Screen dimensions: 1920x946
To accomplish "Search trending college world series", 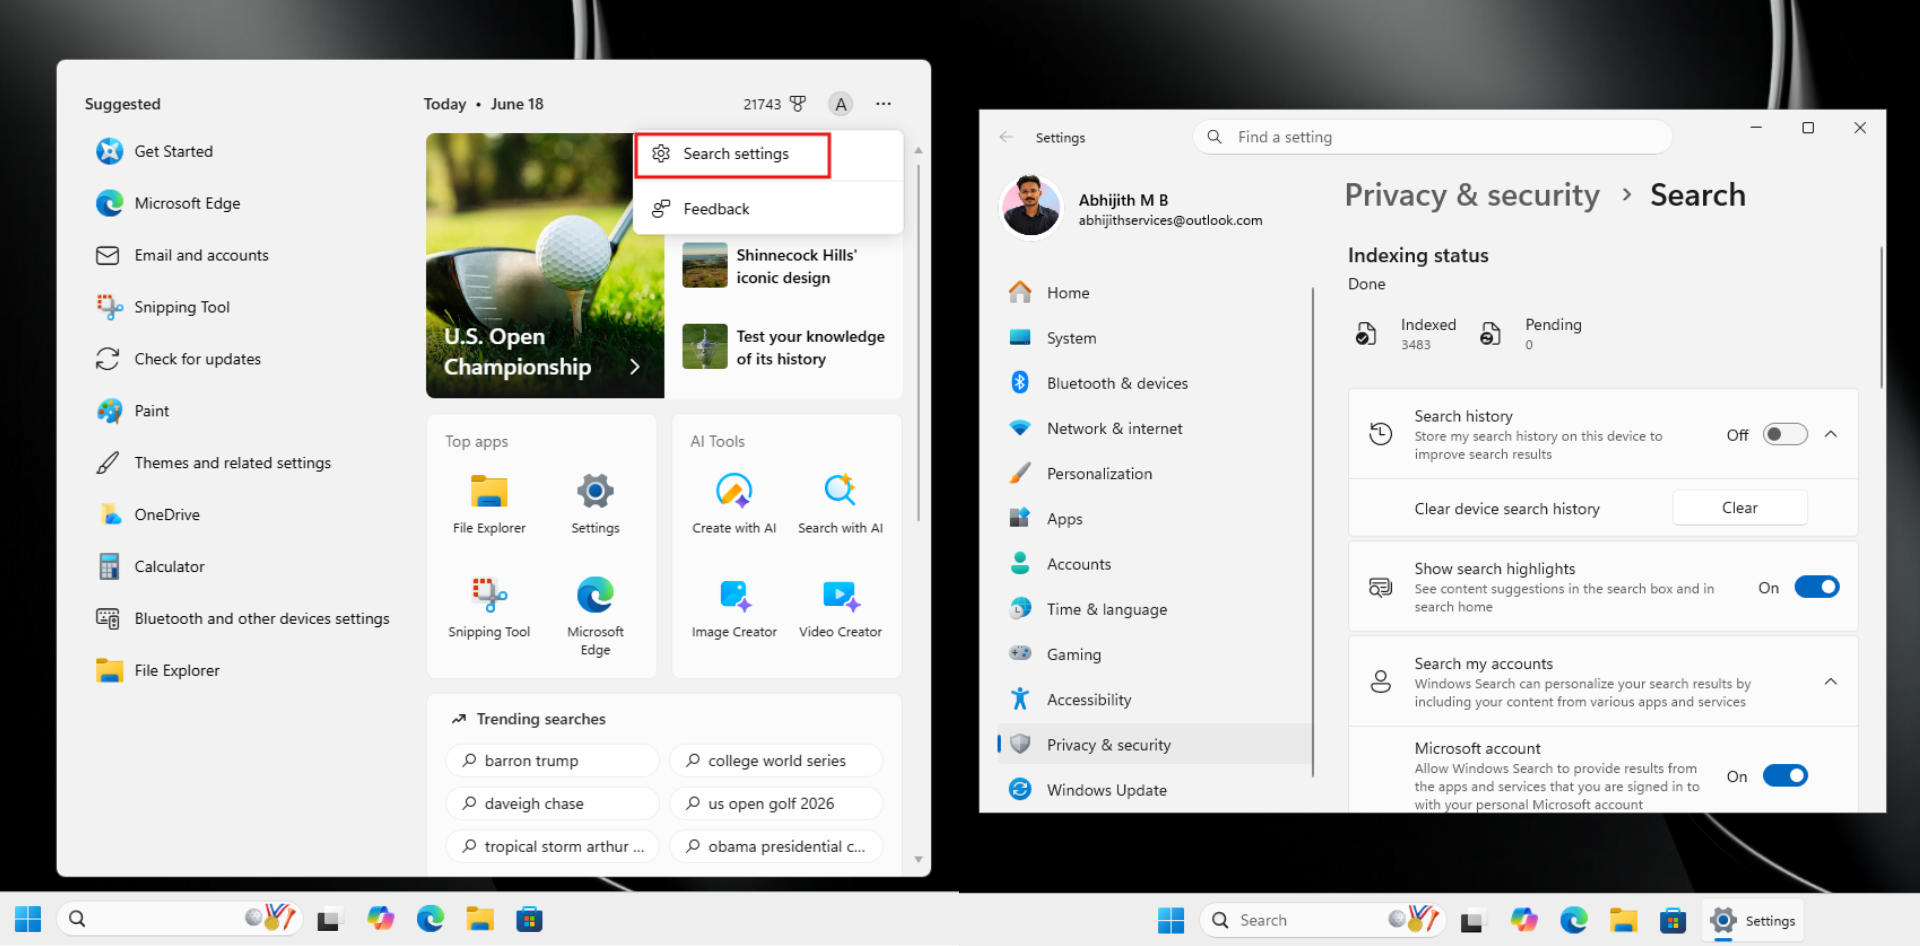I will pos(776,761).
